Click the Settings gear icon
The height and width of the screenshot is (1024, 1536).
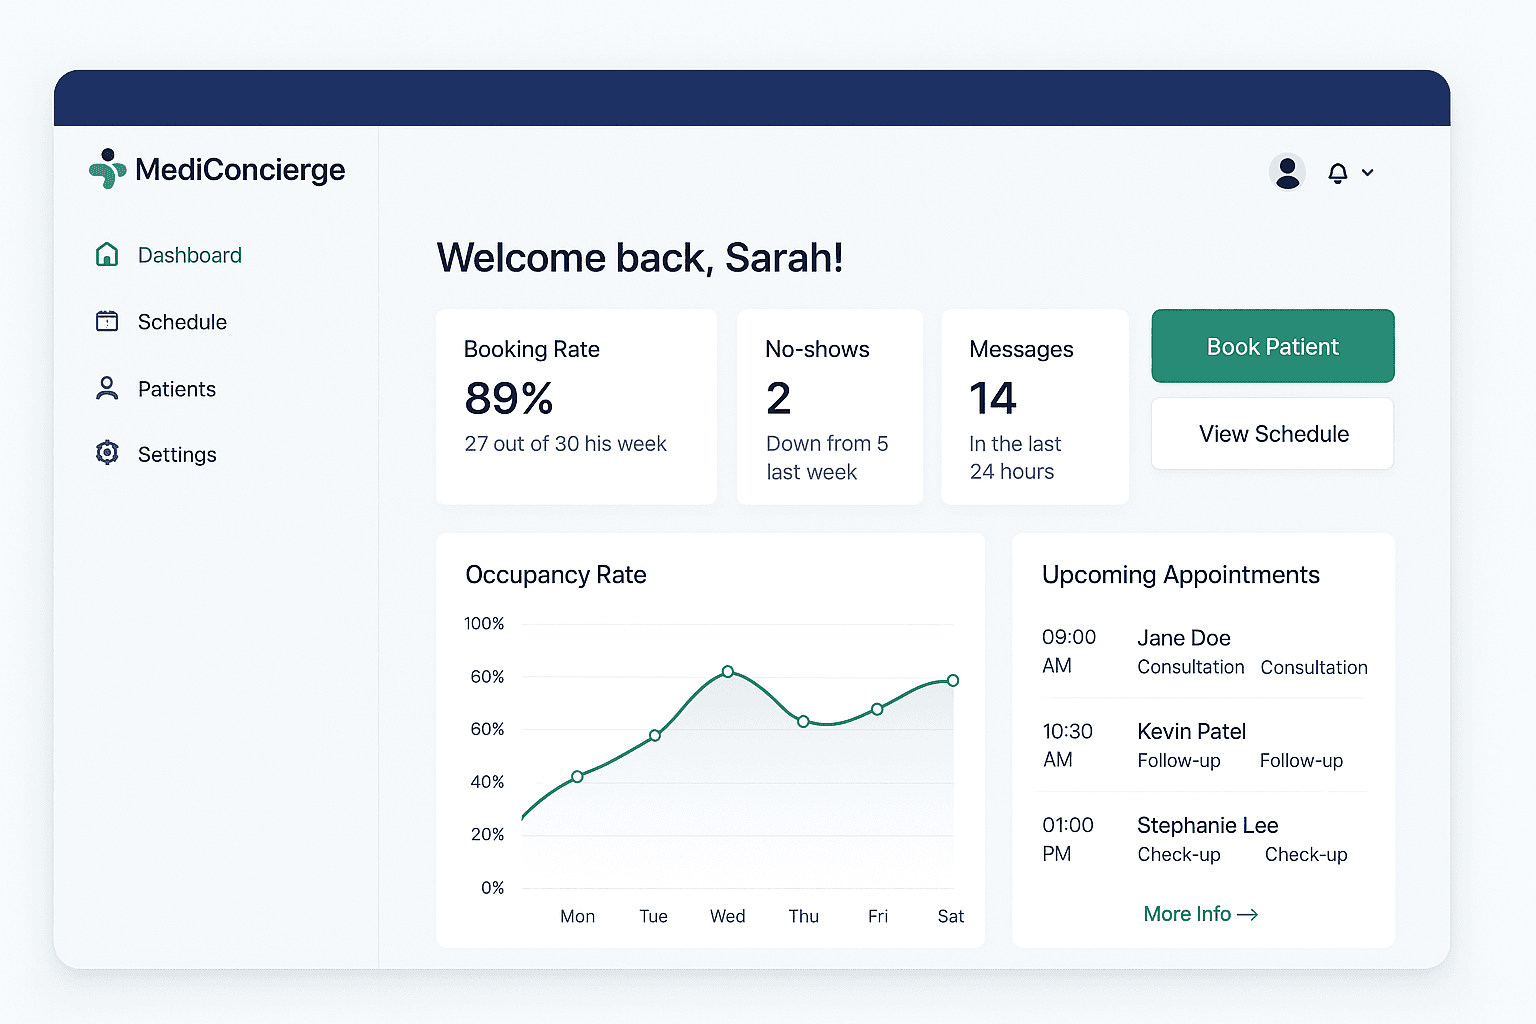(107, 454)
